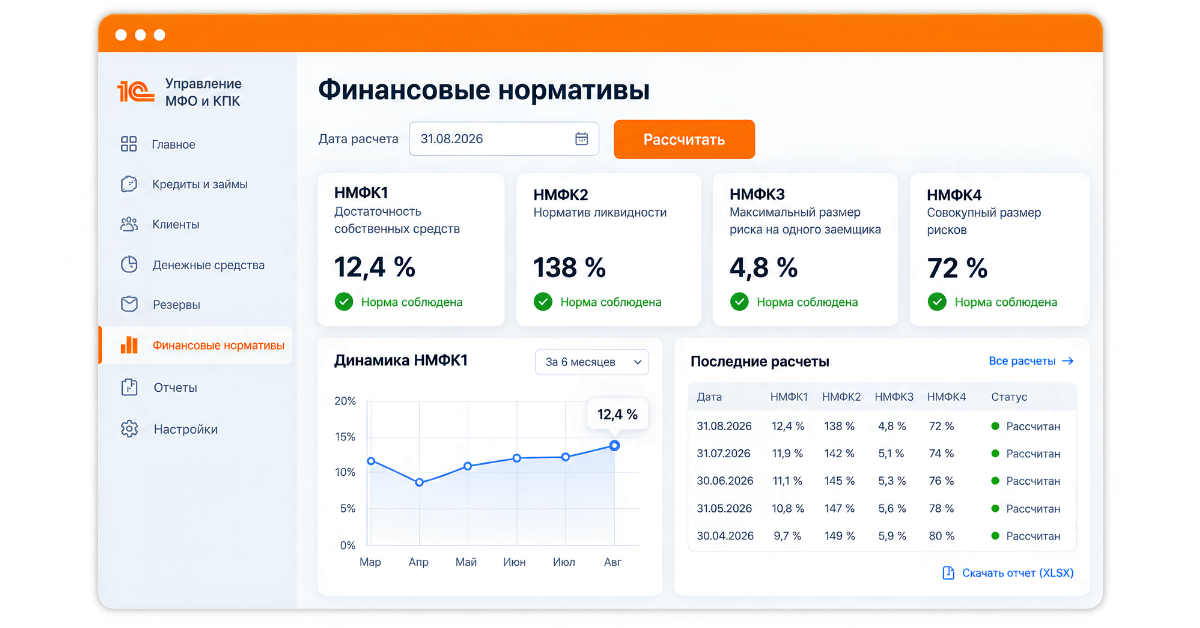Click НМФК4 green check status icon
This screenshot has height=628, width=1200.
click(x=937, y=301)
